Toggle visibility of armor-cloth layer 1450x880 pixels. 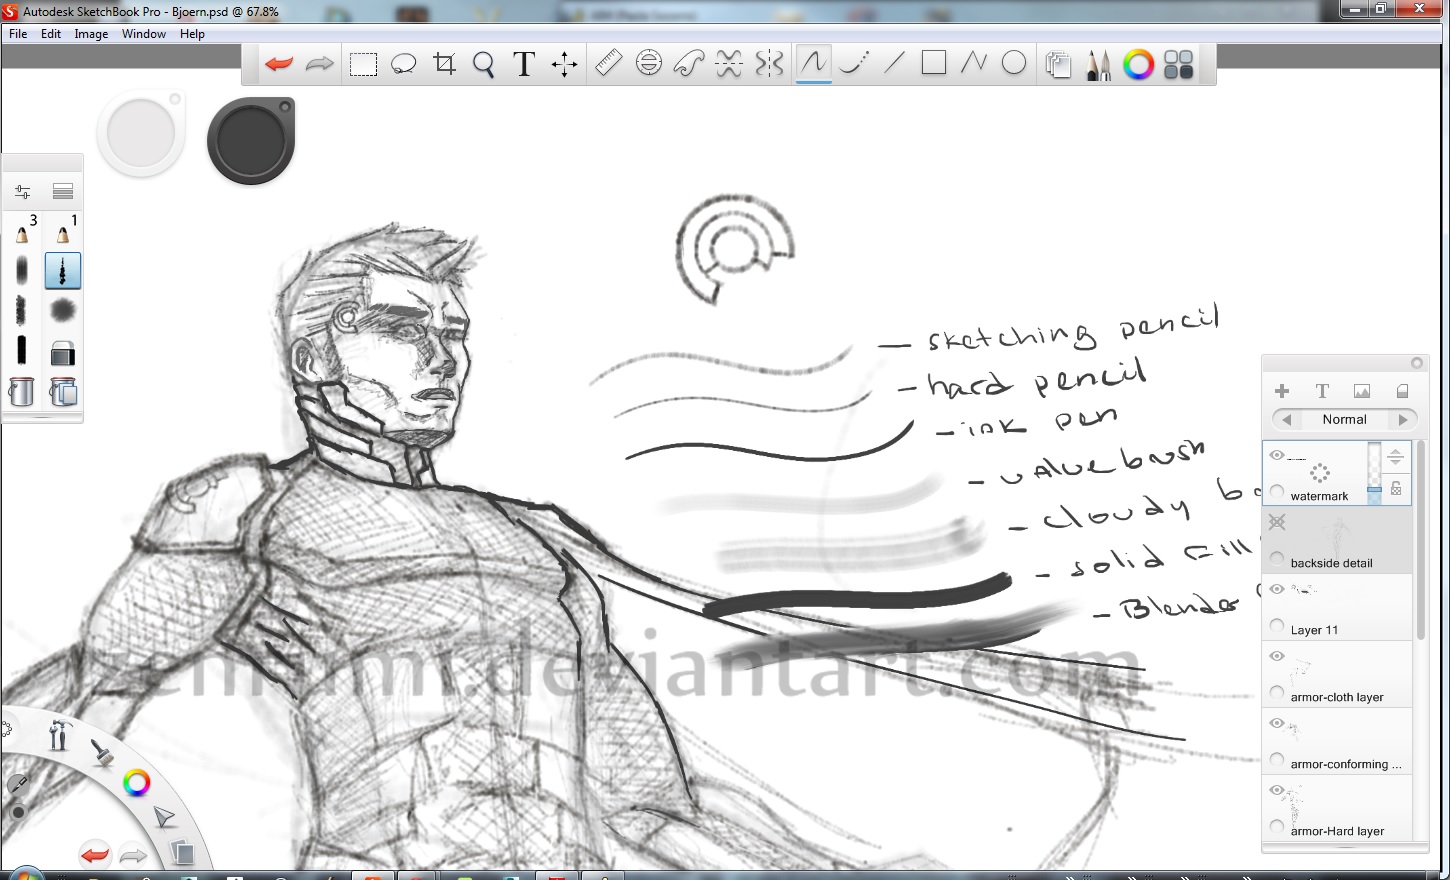(x=1277, y=655)
